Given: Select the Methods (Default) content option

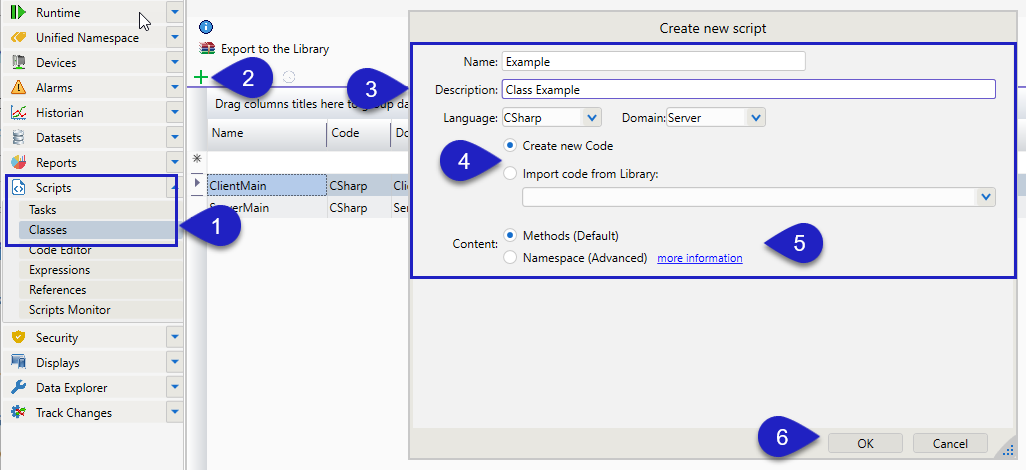Looking at the screenshot, I should (511, 236).
